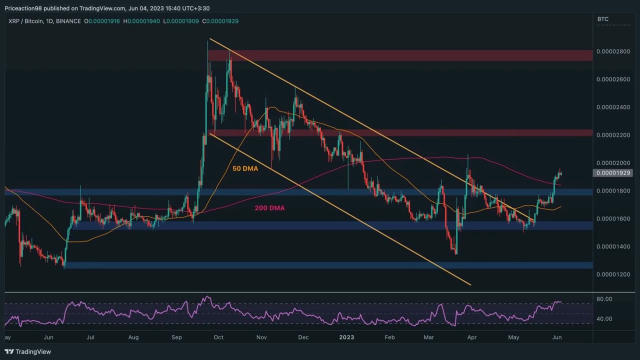Screen dimensions: 640x360
Task: Click the 2023 label on time axis
Action: (x=347, y=338)
